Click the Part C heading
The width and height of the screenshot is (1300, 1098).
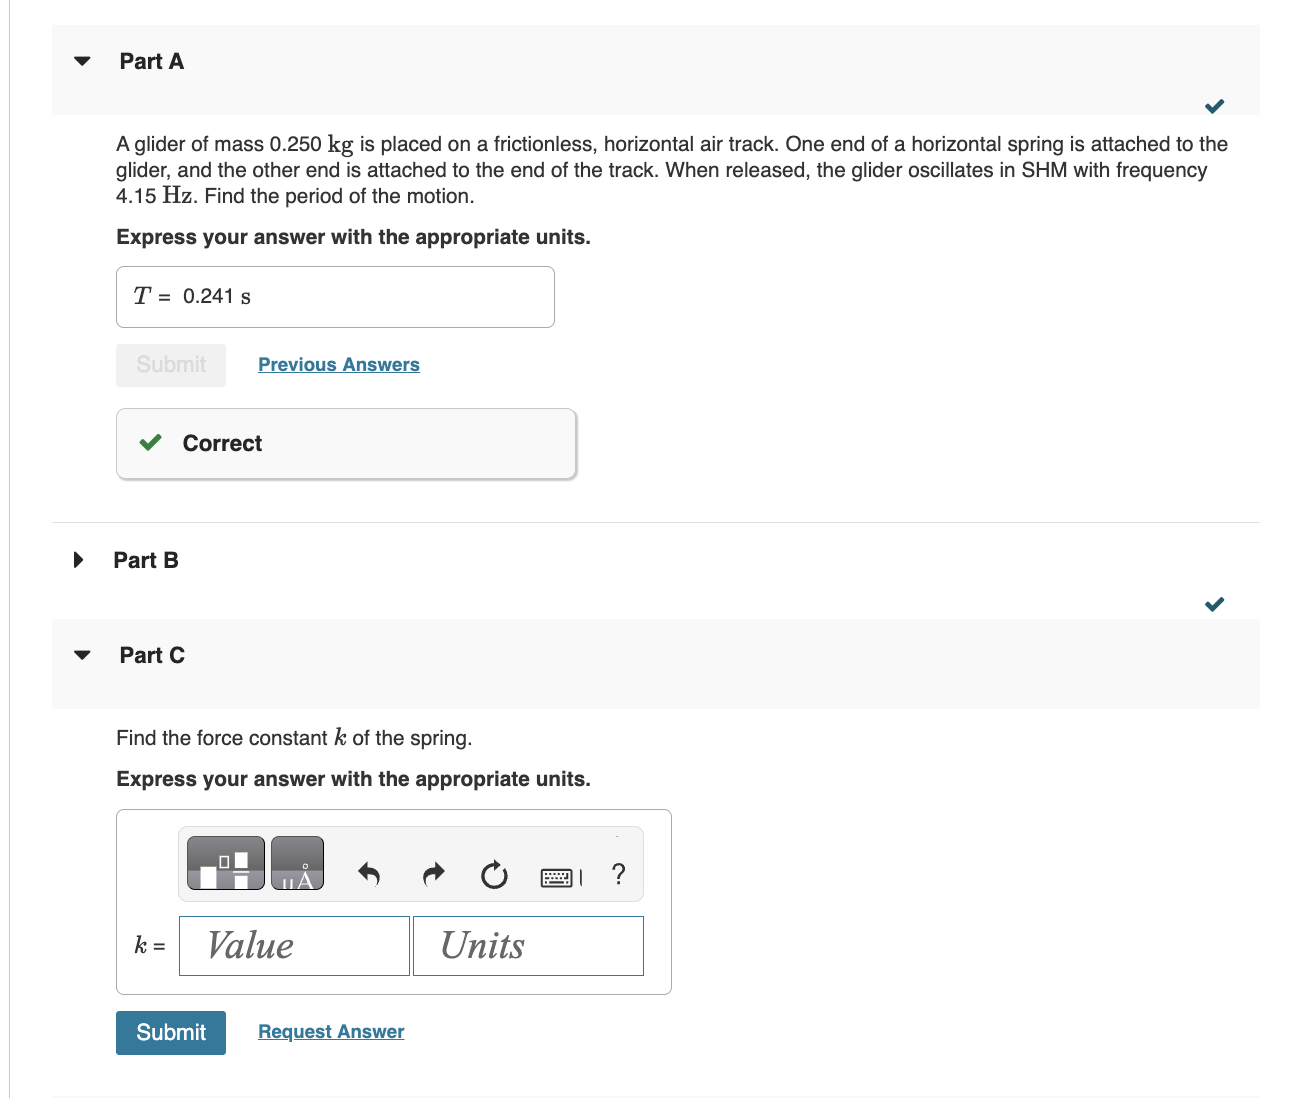click(152, 655)
